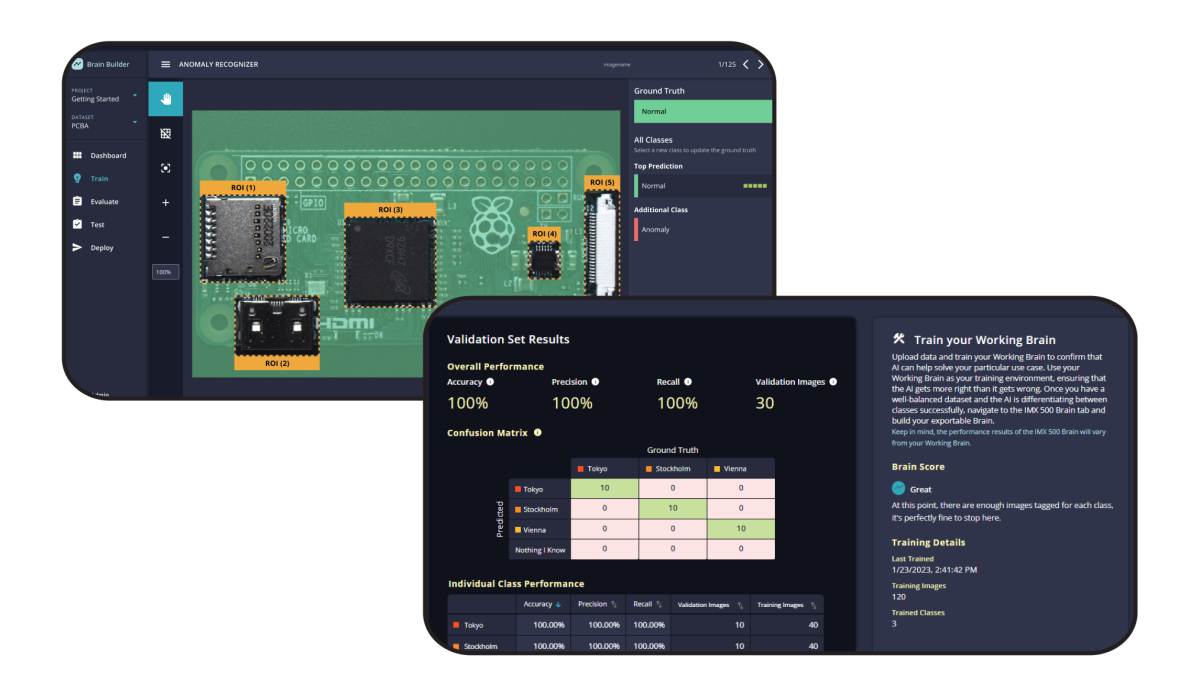Click the Dashboard grid icon
Image resolution: width=1200 pixels, height=697 pixels.
tap(77, 156)
